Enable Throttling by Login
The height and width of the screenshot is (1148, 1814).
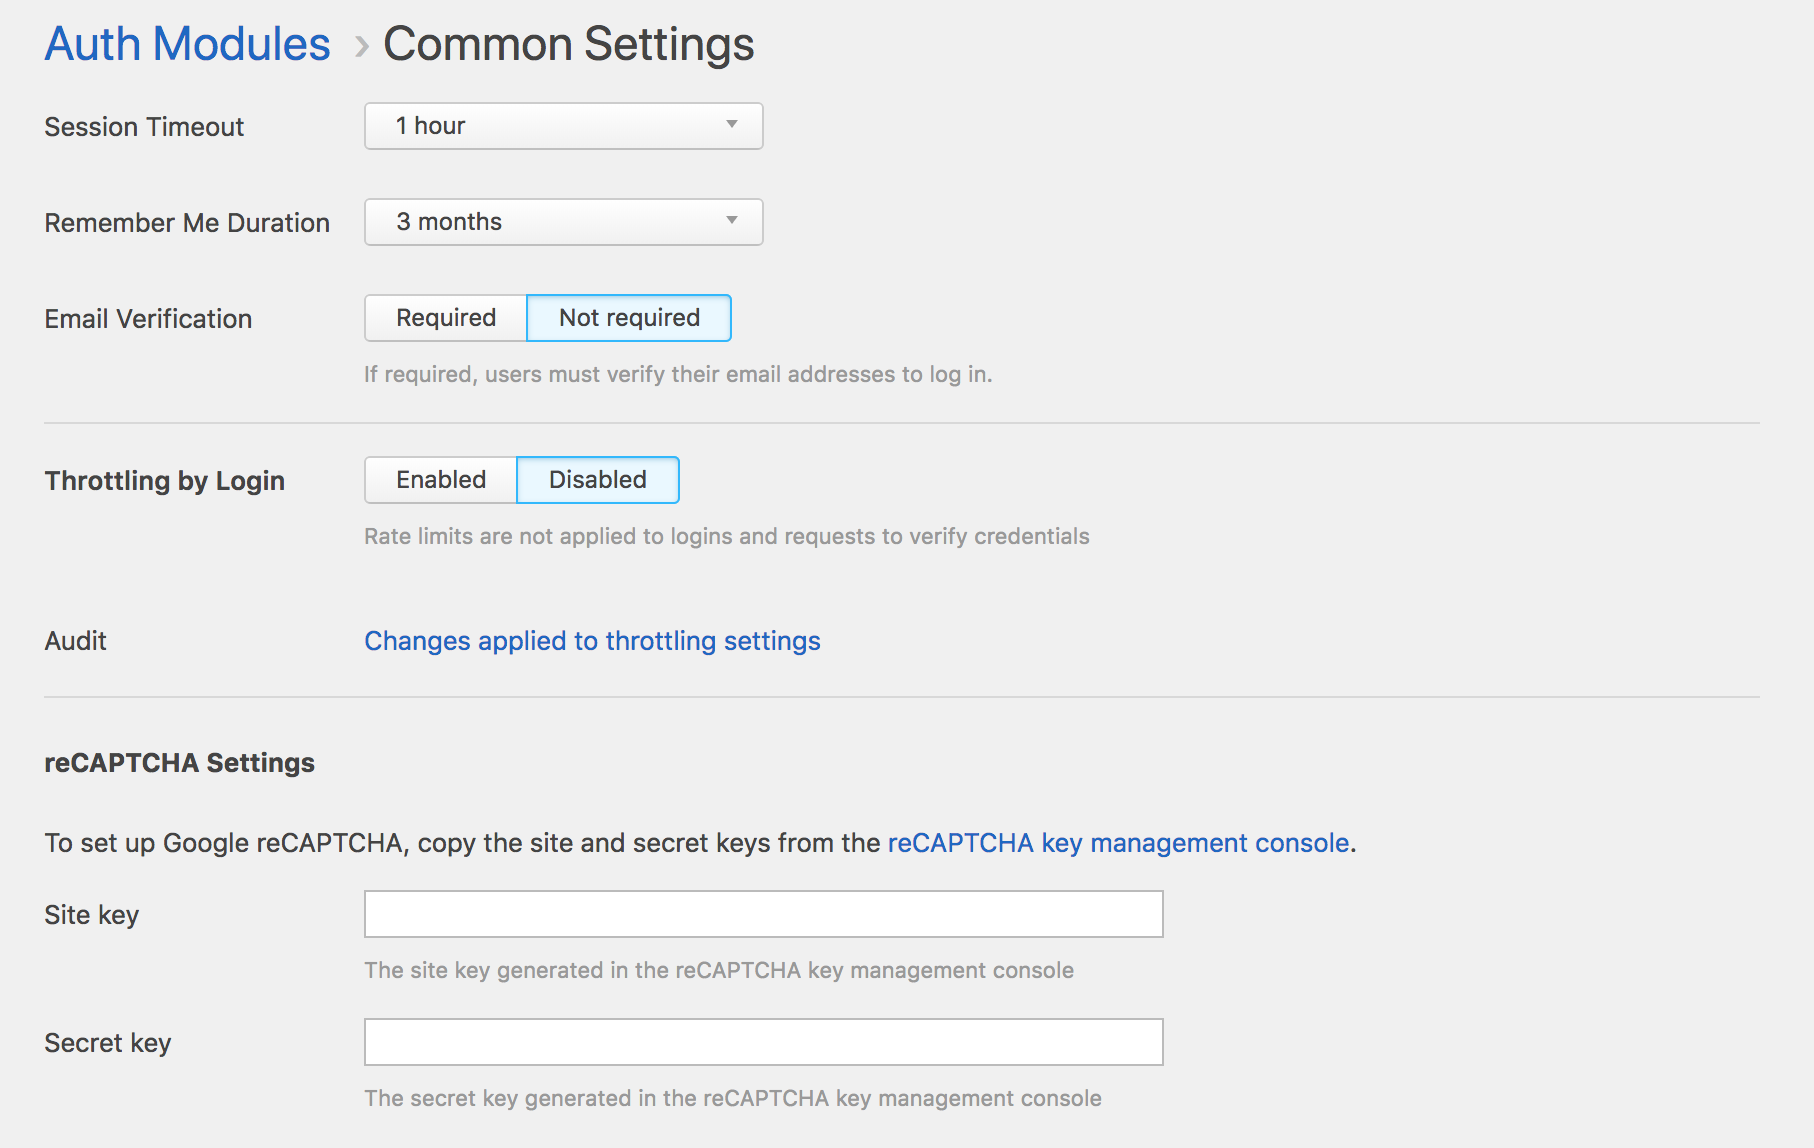[441, 480]
